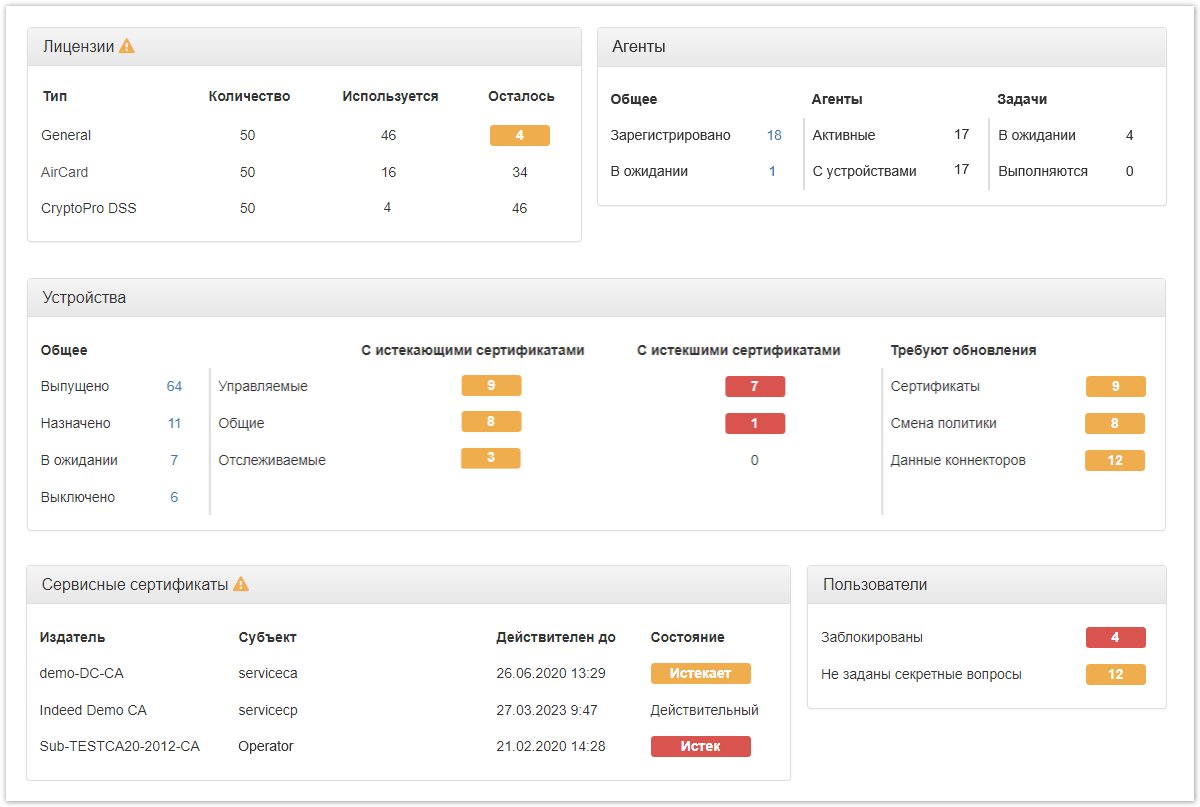Click the Управляемые expiring certificates badge
The image size is (1200, 807).
491,385
